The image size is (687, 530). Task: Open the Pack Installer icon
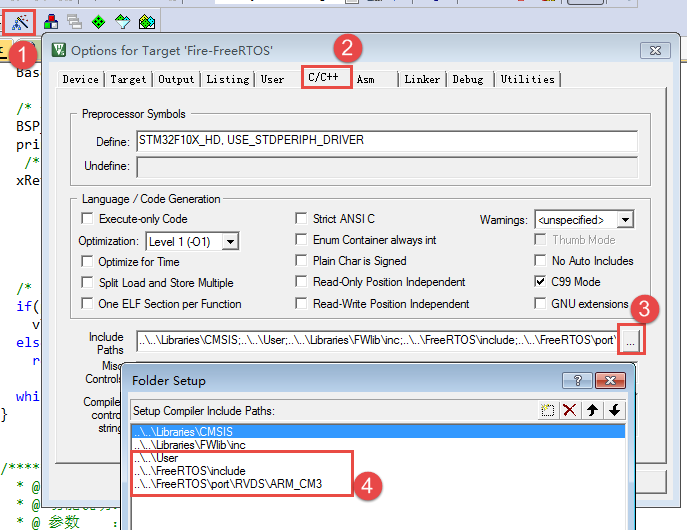click(x=147, y=21)
